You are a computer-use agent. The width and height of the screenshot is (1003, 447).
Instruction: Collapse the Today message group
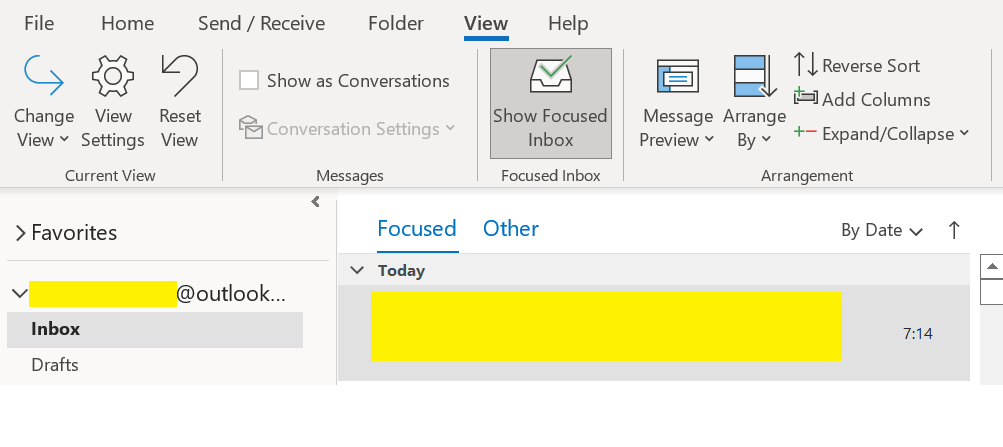click(357, 271)
